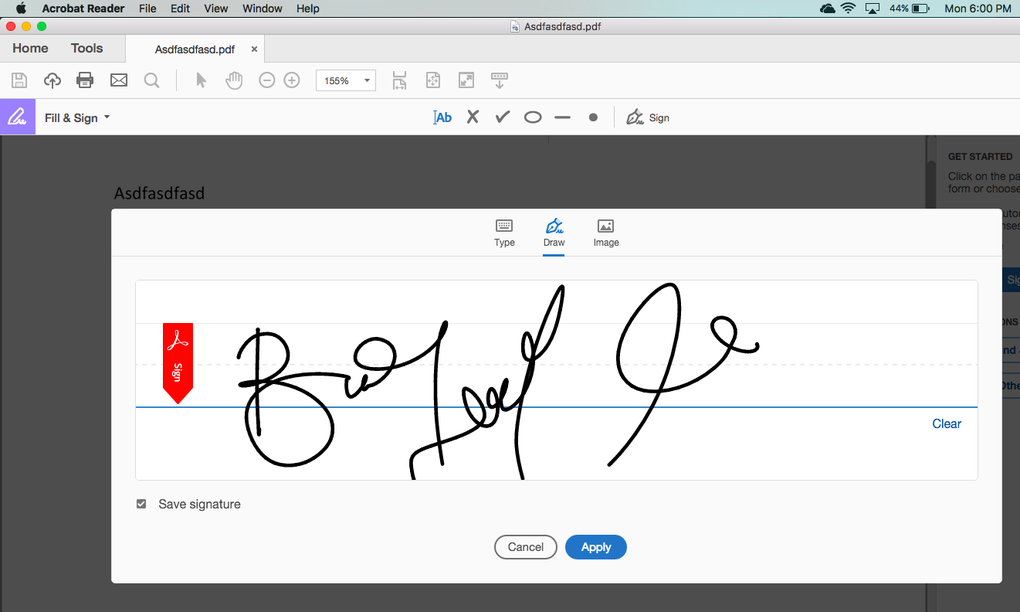Open the Tools tab
Image resolution: width=1020 pixels, height=612 pixels.
[87, 48]
